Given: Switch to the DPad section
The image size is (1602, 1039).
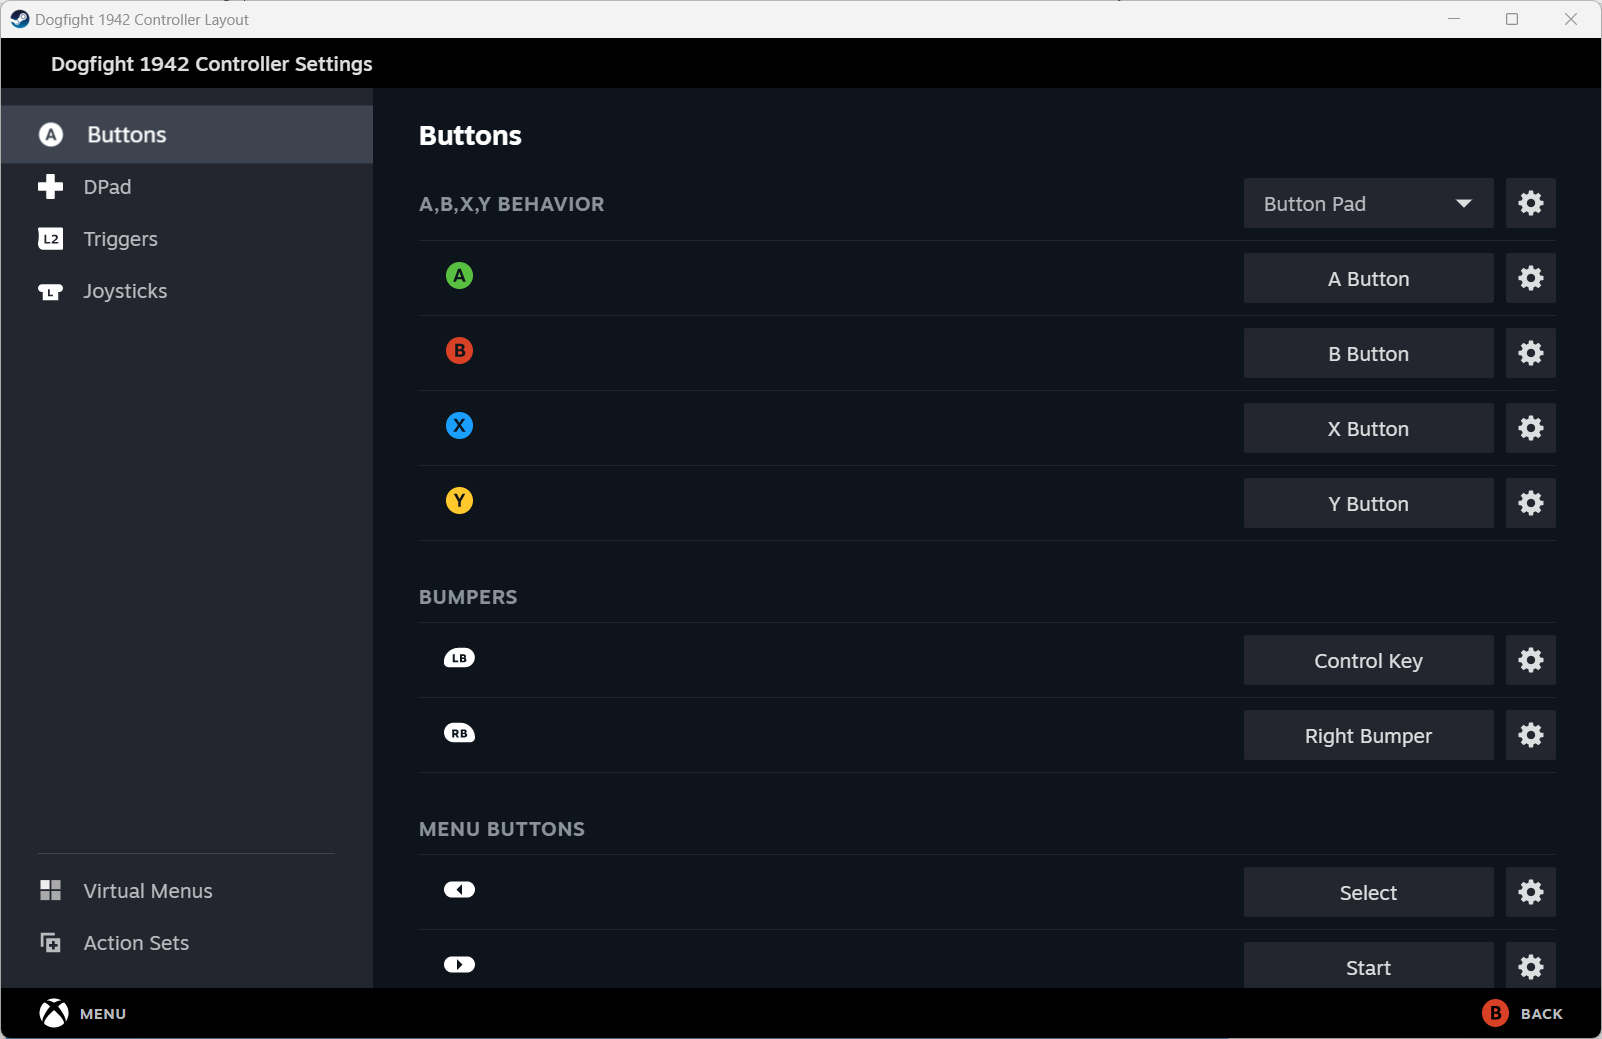Looking at the screenshot, I should point(187,187).
